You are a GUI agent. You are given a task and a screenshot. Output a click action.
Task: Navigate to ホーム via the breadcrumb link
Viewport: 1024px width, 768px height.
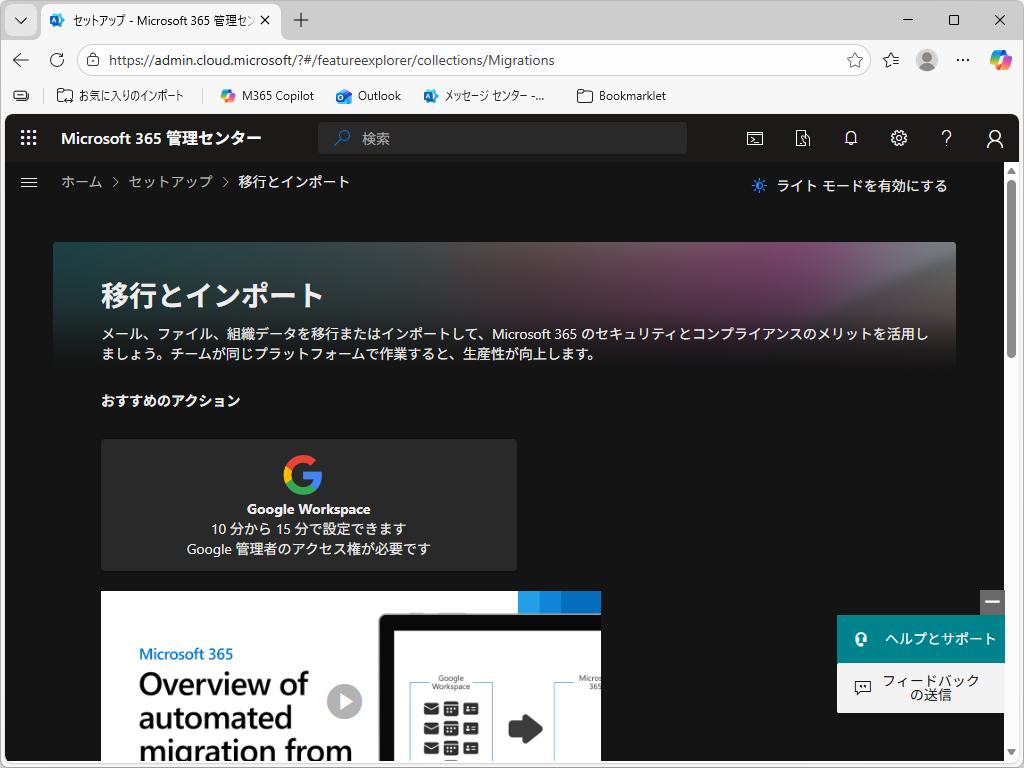(x=81, y=182)
